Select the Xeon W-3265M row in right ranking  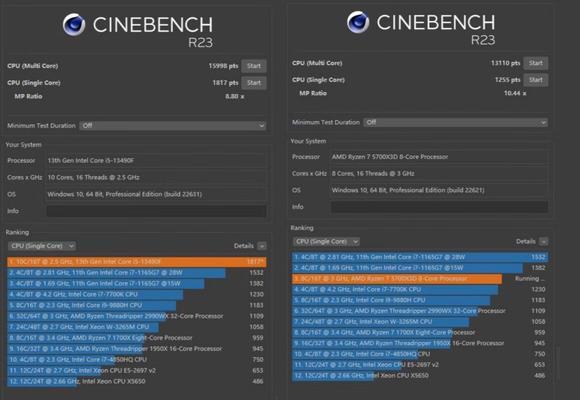pos(420,322)
